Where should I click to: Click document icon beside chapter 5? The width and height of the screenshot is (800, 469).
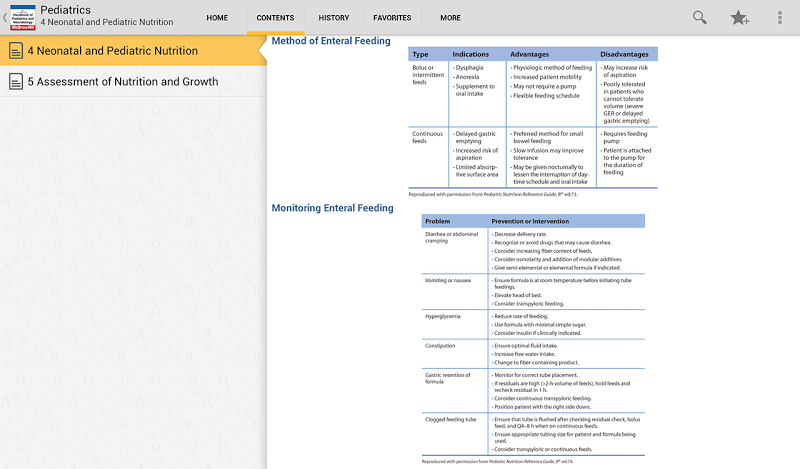16,82
